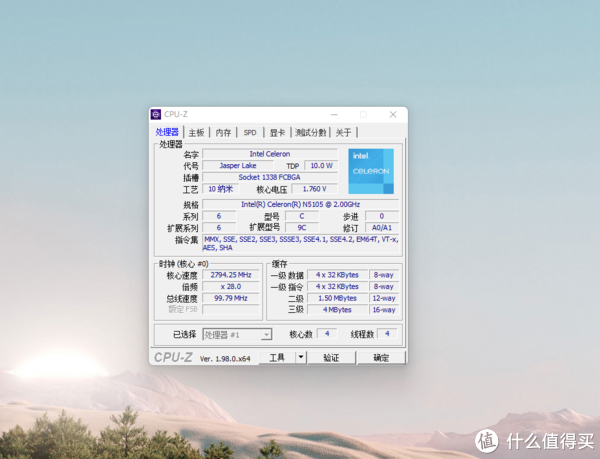The height and width of the screenshot is (459, 600).
Task: Switch to the 内存 tab
Action: coord(223,132)
